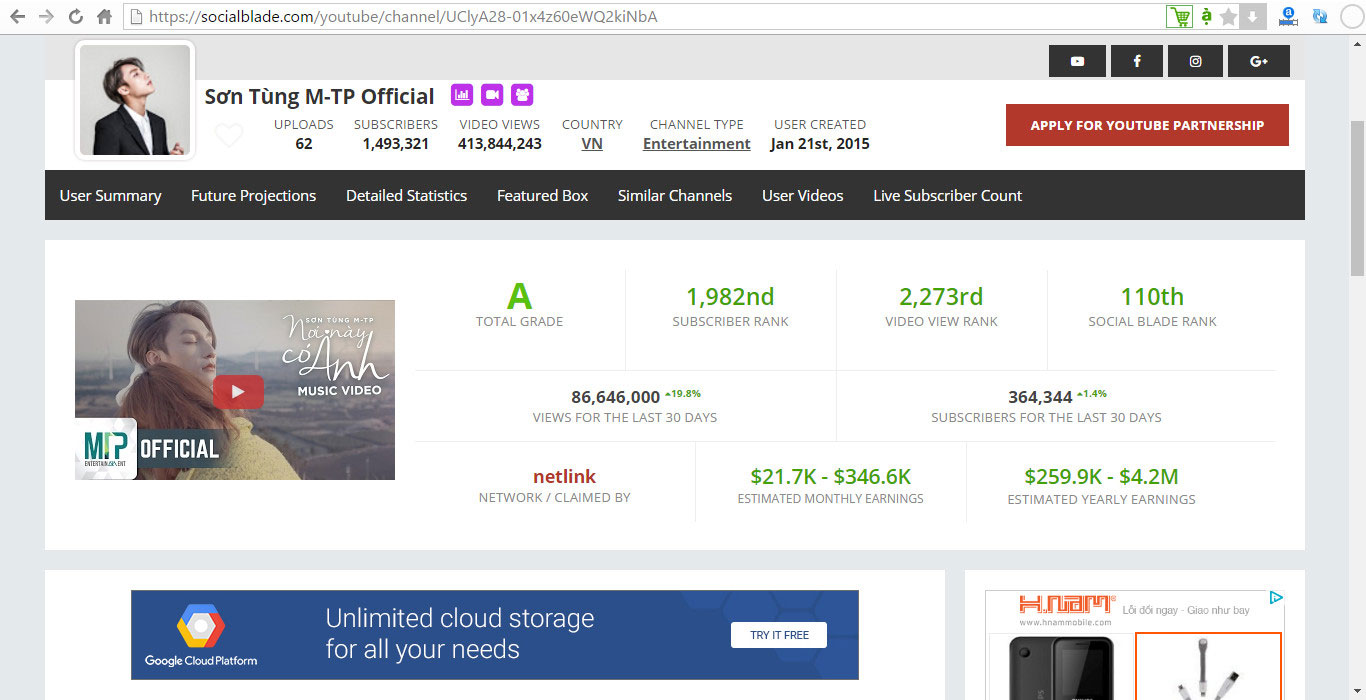Click the browser forward arrow

46,17
